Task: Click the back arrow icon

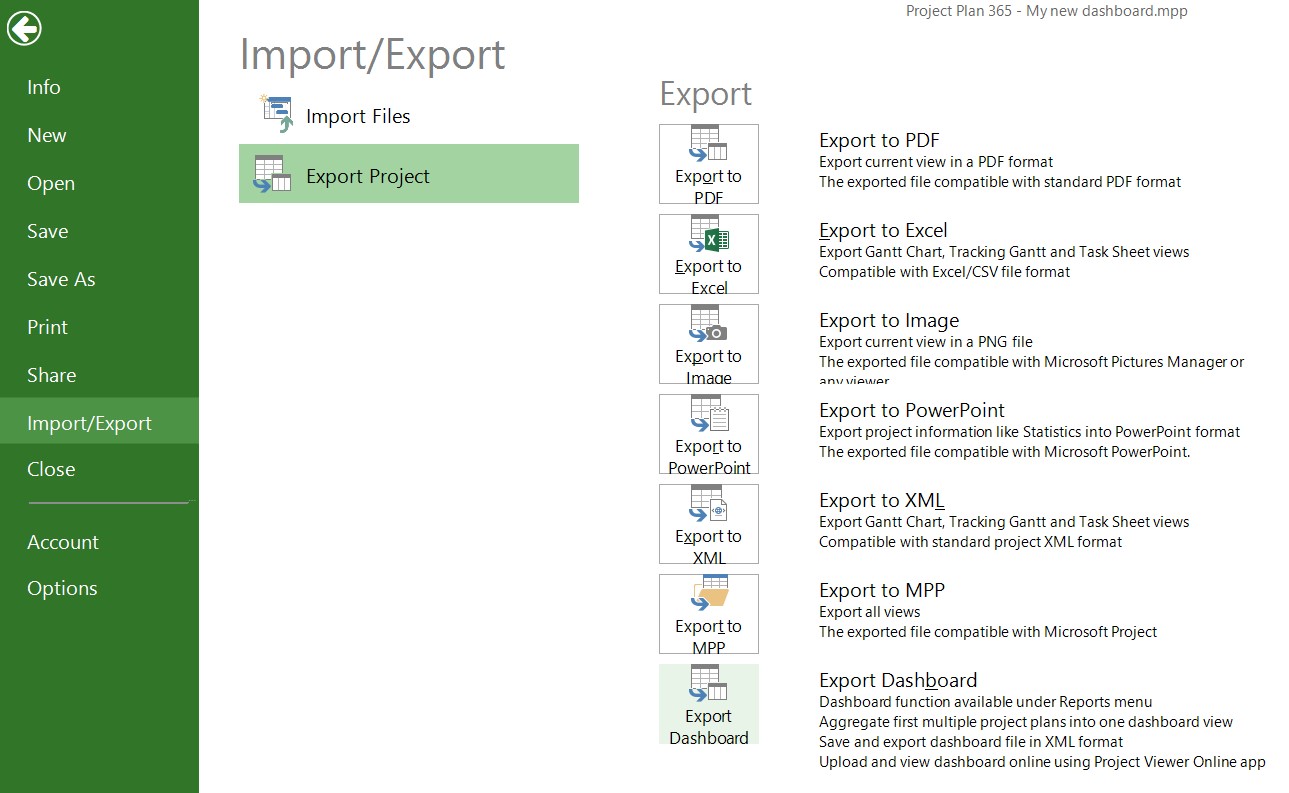Action: 24,29
